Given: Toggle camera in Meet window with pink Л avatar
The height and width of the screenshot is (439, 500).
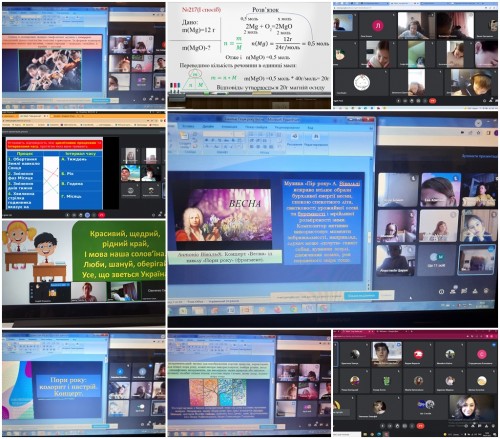Looking at the screenshot, I should 405,100.
